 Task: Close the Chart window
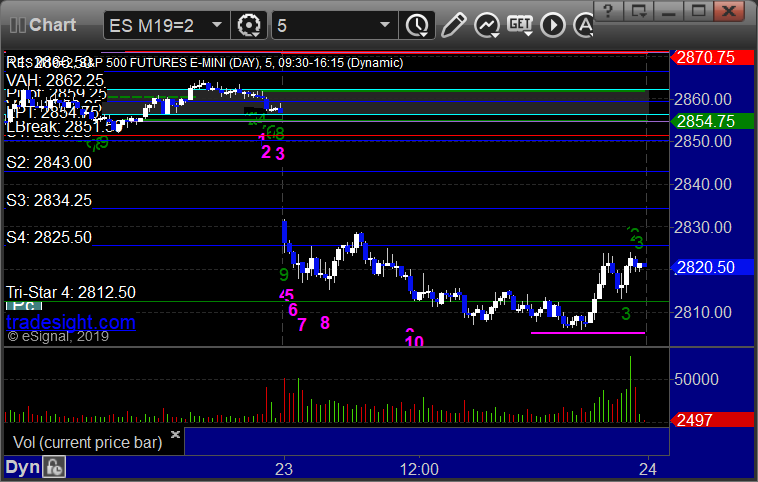(729, 11)
